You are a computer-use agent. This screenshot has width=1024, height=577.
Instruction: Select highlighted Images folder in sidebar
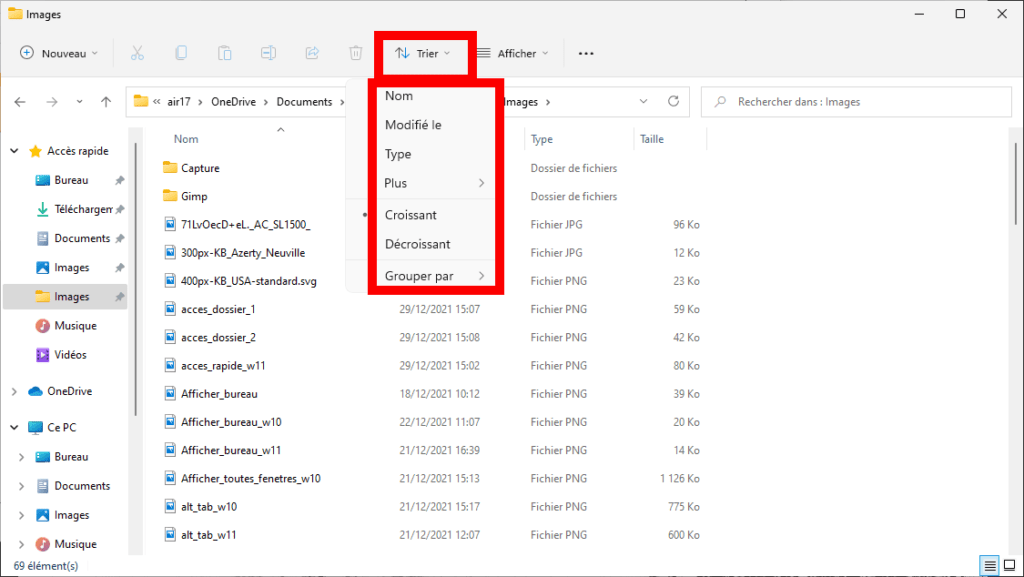(x=65, y=297)
